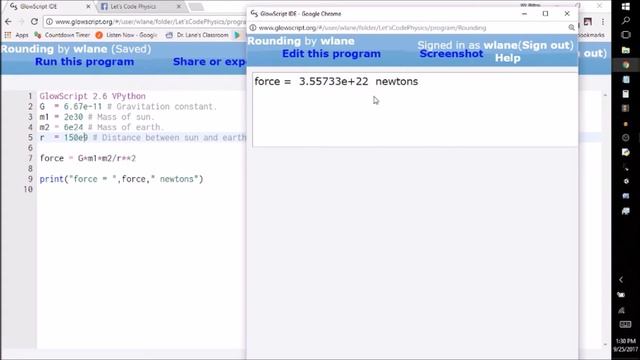Viewport: 640px width, 360px height.
Task: Open Dr. Lane's Classroom bookmark
Action: 198,35
